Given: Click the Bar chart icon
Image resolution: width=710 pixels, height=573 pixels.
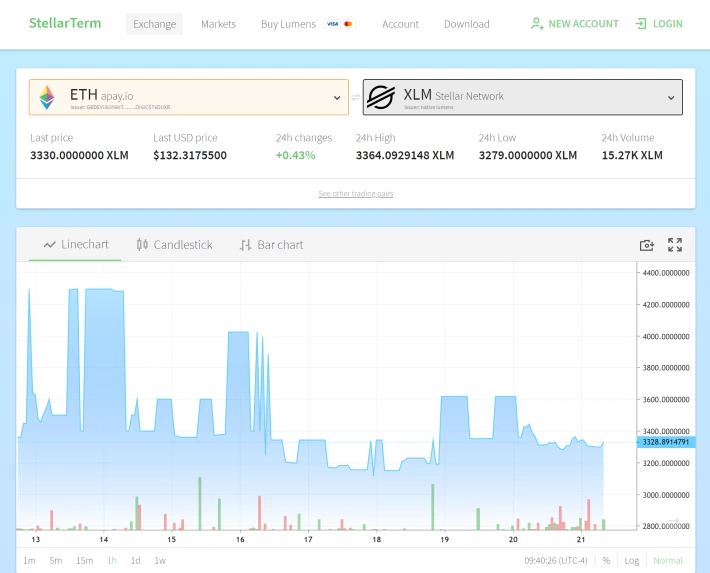Looking at the screenshot, I should [x=245, y=245].
